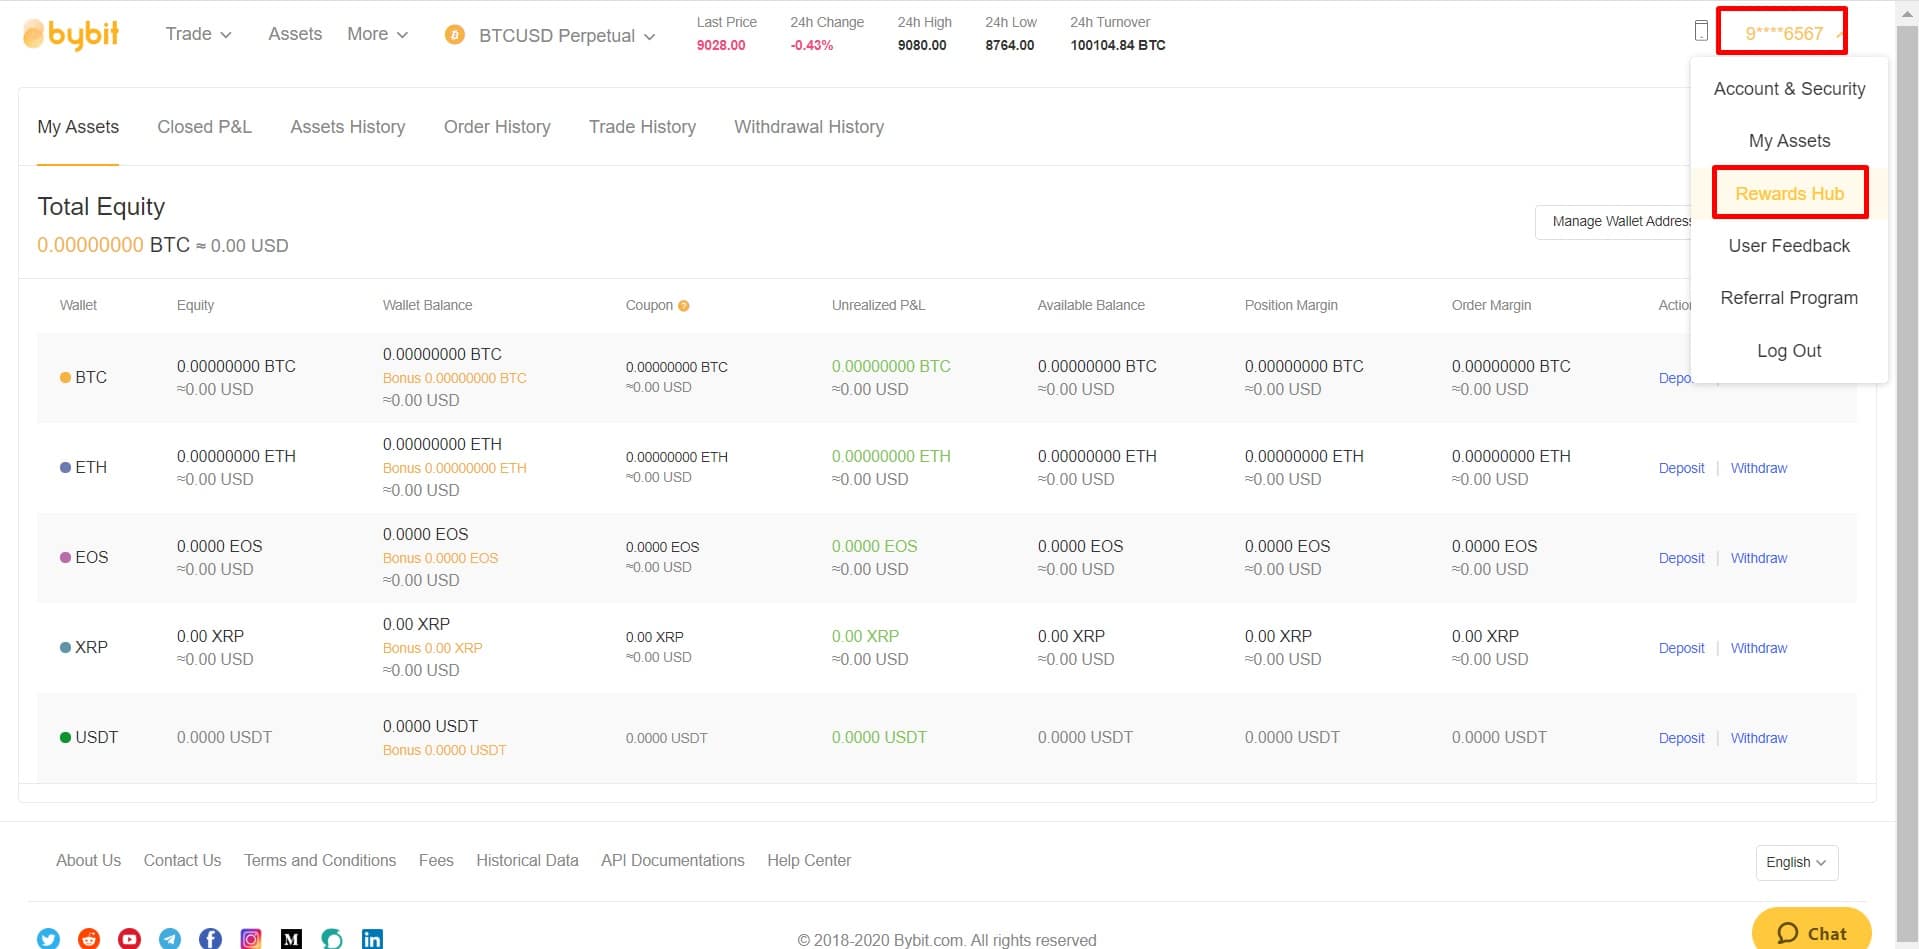
Task: Open the English language dropdown
Action: pyautogui.click(x=1796, y=862)
